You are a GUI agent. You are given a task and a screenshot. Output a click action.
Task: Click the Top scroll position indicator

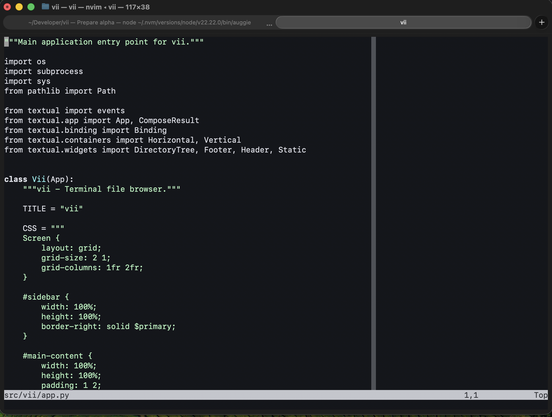click(541, 395)
